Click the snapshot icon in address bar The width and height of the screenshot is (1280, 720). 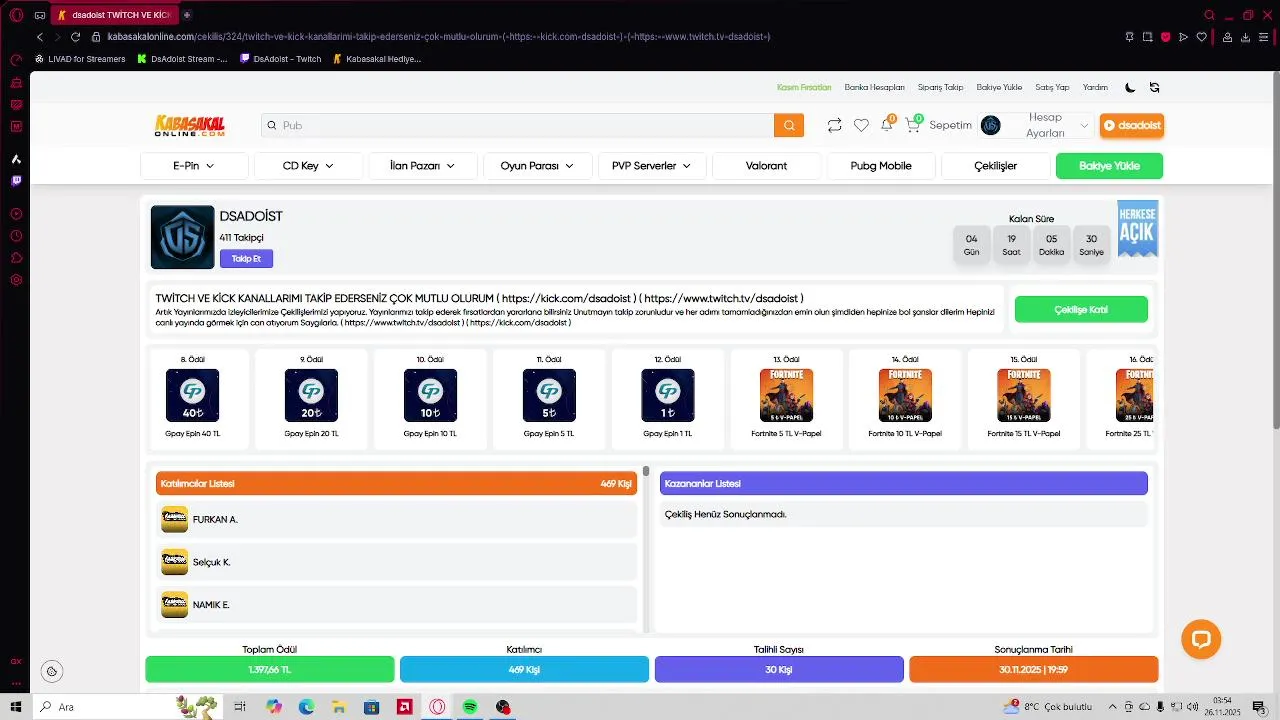tap(1147, 37)
